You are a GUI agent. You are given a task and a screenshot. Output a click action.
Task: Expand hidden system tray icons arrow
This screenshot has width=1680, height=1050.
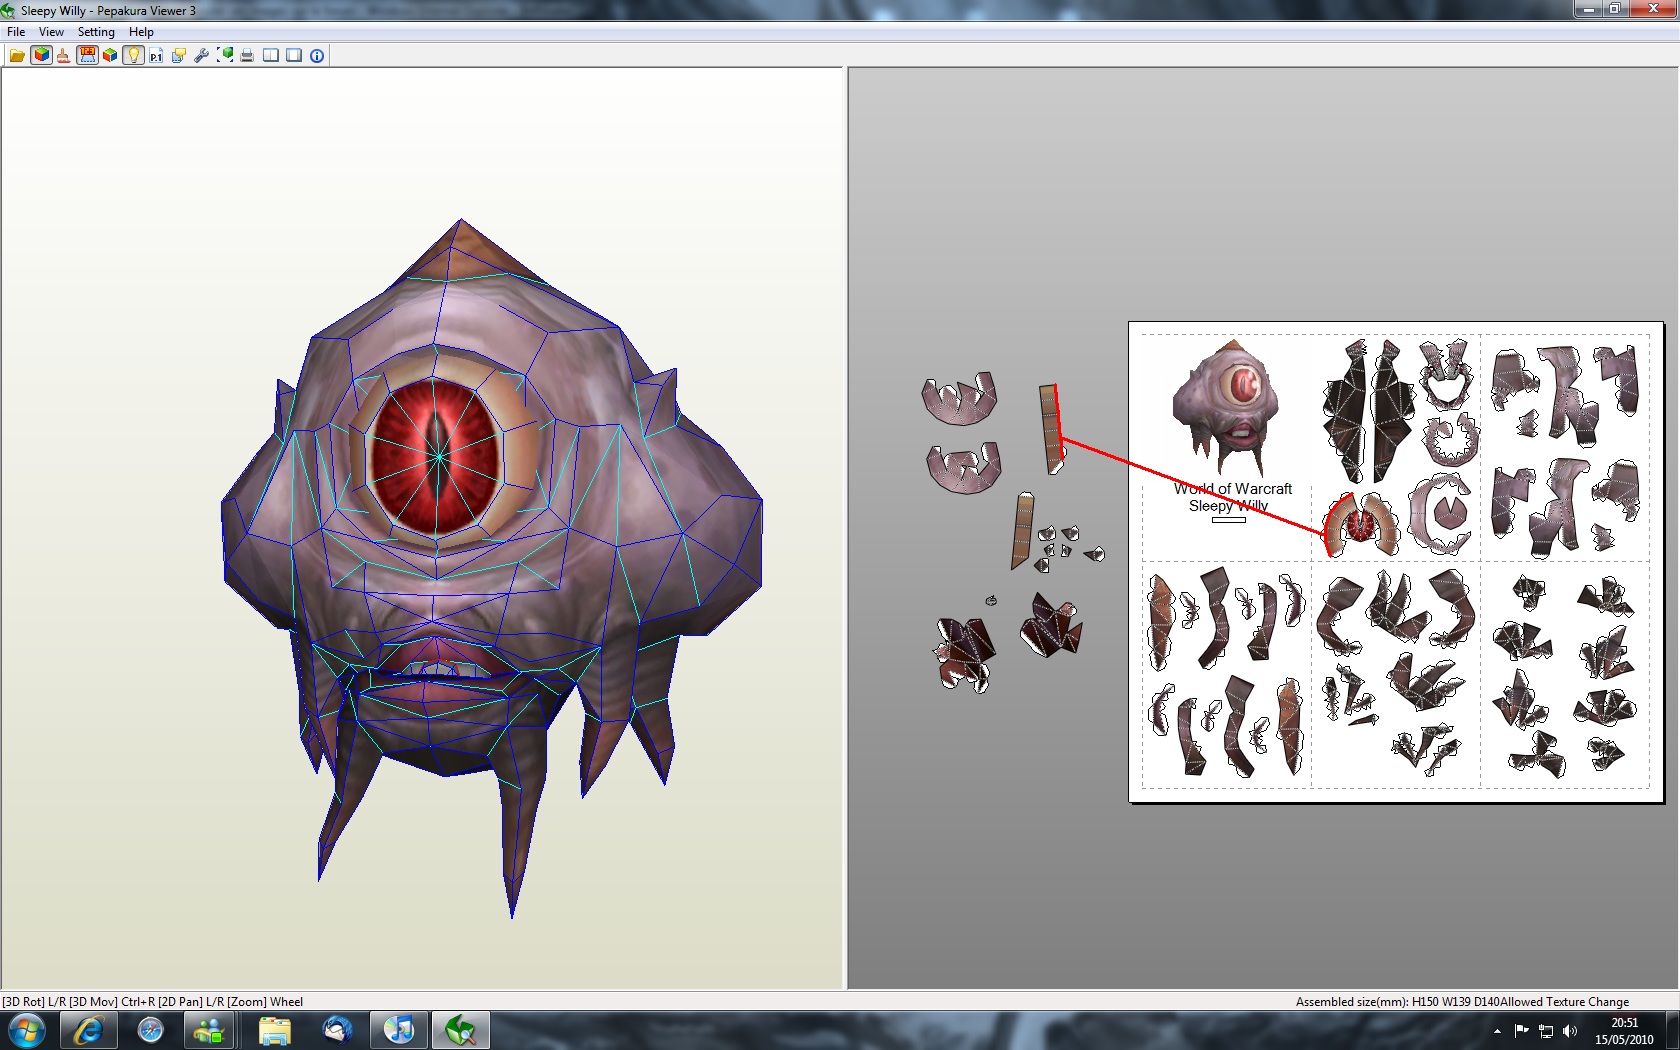pyautogui.click(x=1497, y=1031)
